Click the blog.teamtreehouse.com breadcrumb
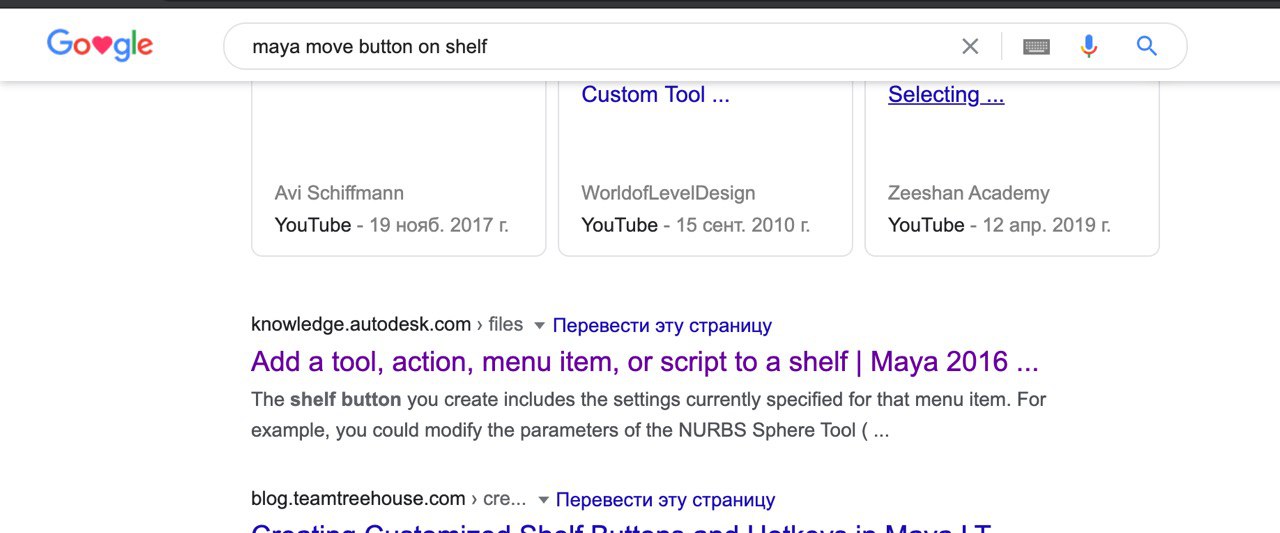This screenshot has height=533, width=1280. 389,499
